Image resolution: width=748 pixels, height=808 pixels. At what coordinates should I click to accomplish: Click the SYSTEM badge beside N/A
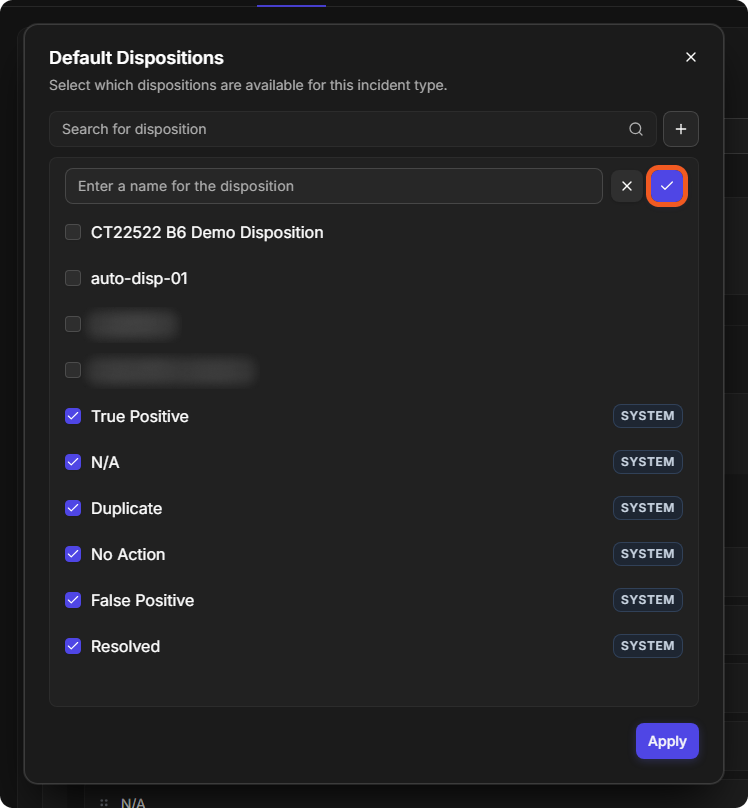point(648,462)
